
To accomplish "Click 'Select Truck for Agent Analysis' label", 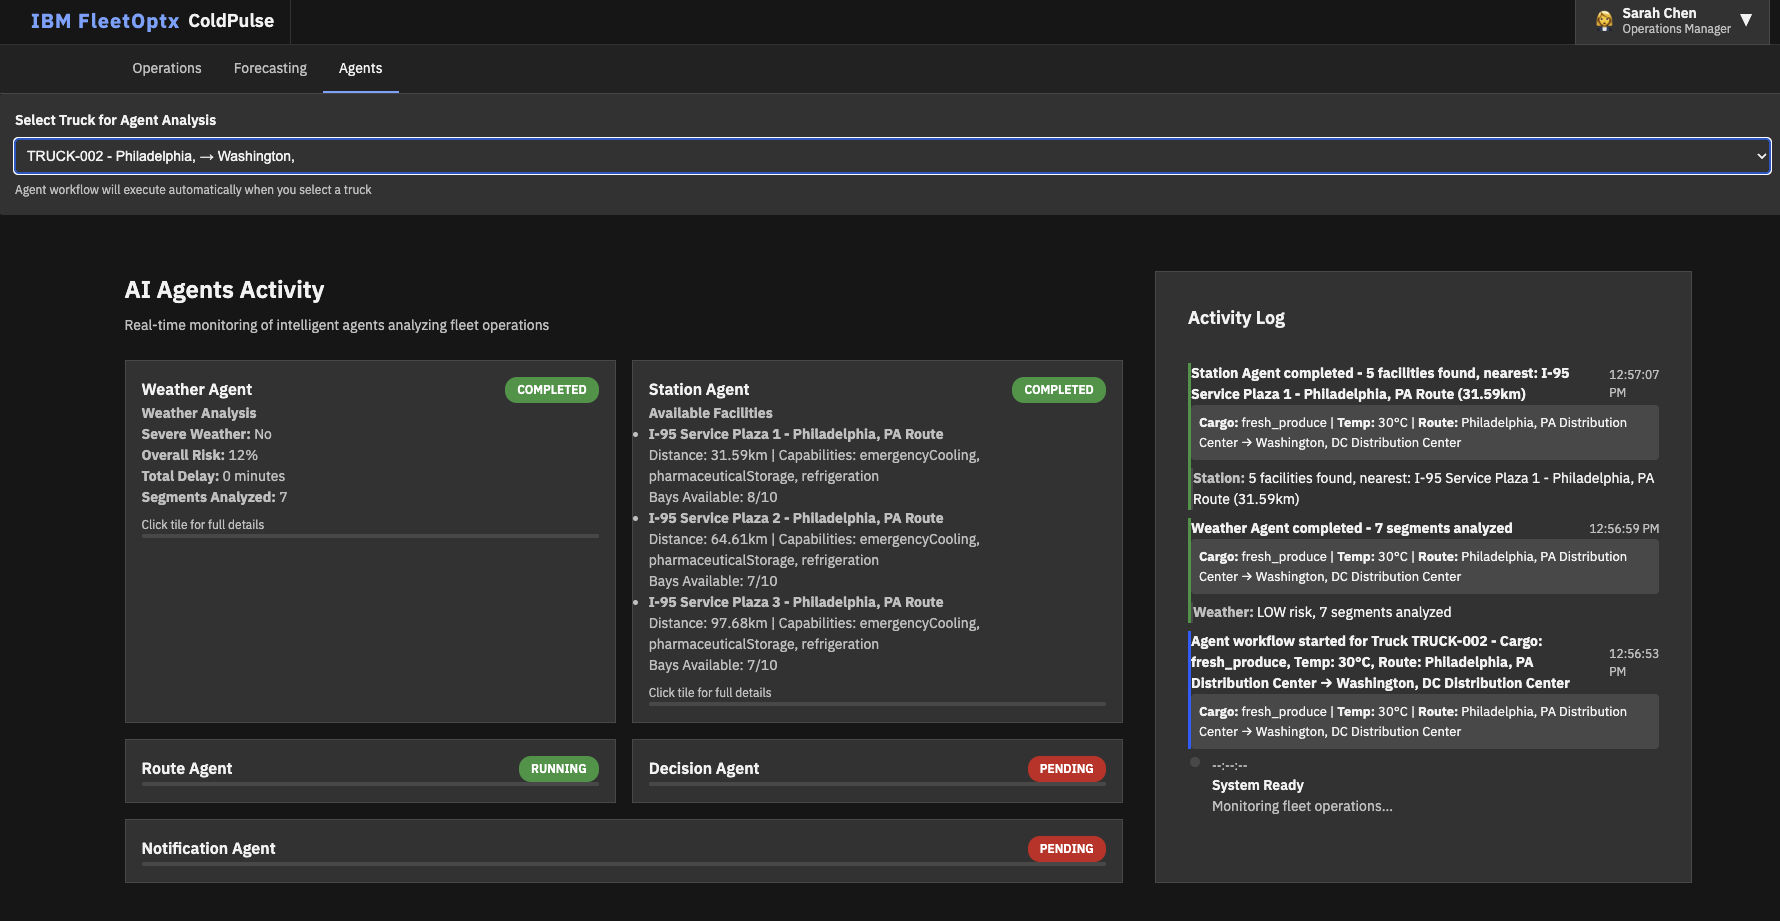I will click(x=115, y=120).
